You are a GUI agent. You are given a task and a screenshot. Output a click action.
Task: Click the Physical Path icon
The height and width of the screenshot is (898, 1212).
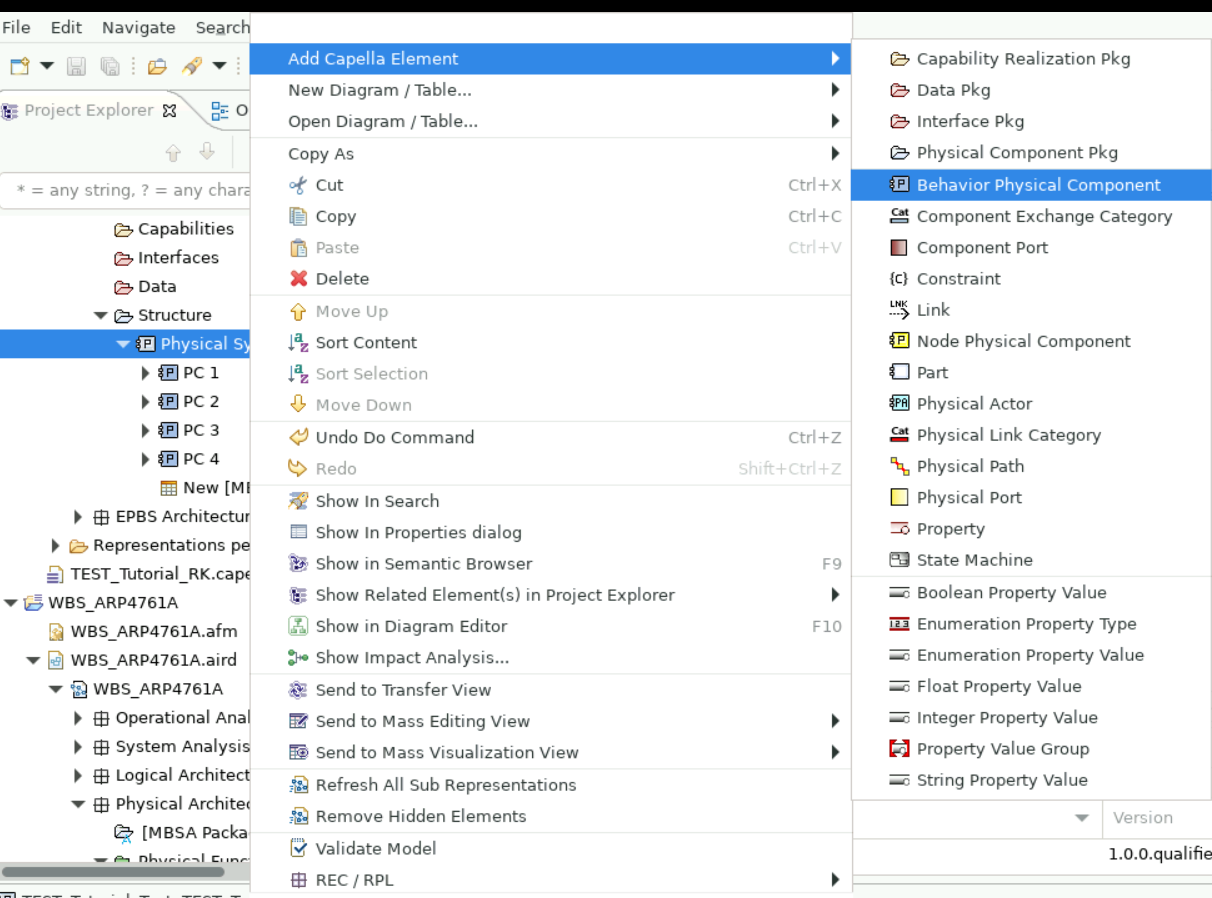[x=899, y=466]
